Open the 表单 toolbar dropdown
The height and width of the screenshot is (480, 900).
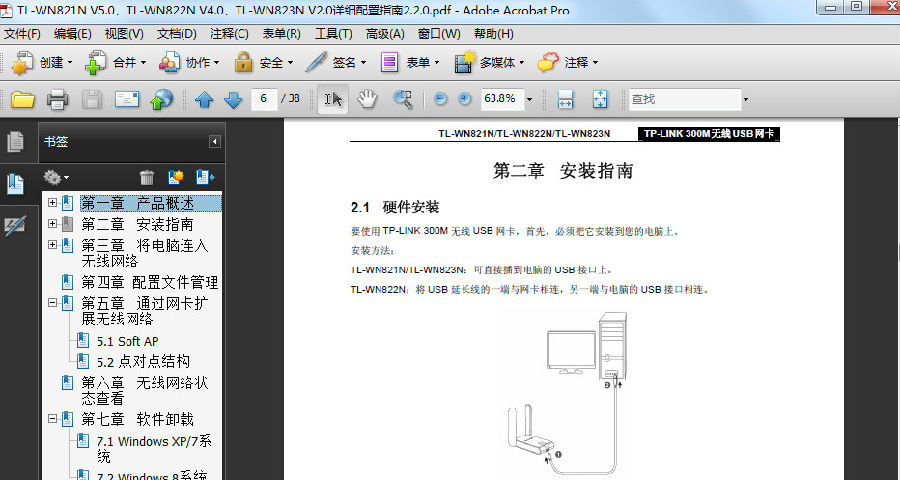(410, 63)
